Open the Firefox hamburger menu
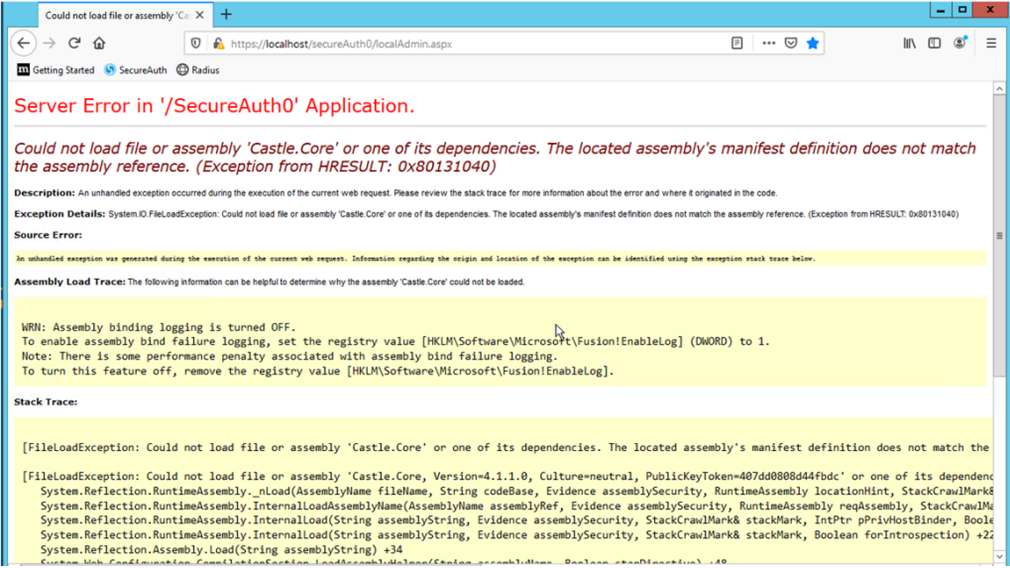Viewport: 1010px width, 568px height. click(x=991, y=43)
